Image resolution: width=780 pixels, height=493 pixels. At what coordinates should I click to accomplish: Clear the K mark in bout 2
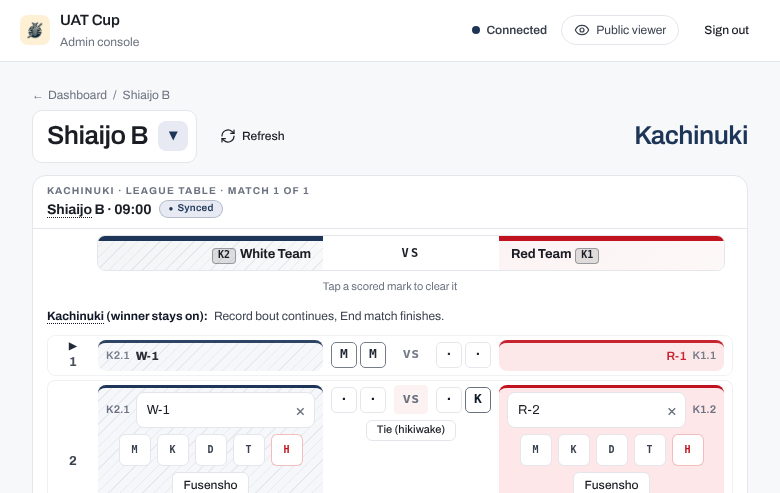[478, 399]
